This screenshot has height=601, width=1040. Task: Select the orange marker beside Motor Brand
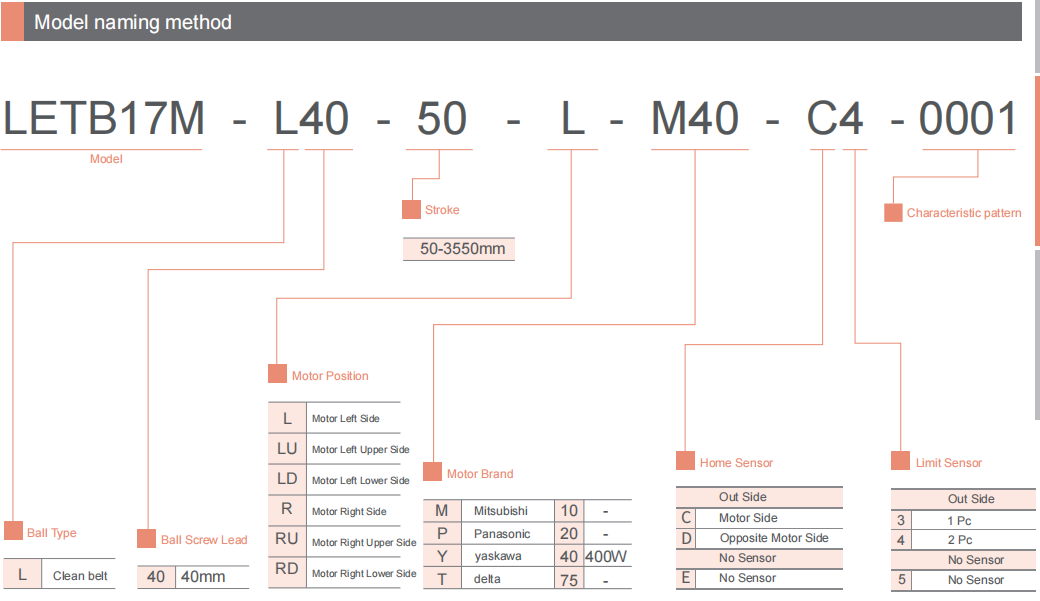coord(432,473)
